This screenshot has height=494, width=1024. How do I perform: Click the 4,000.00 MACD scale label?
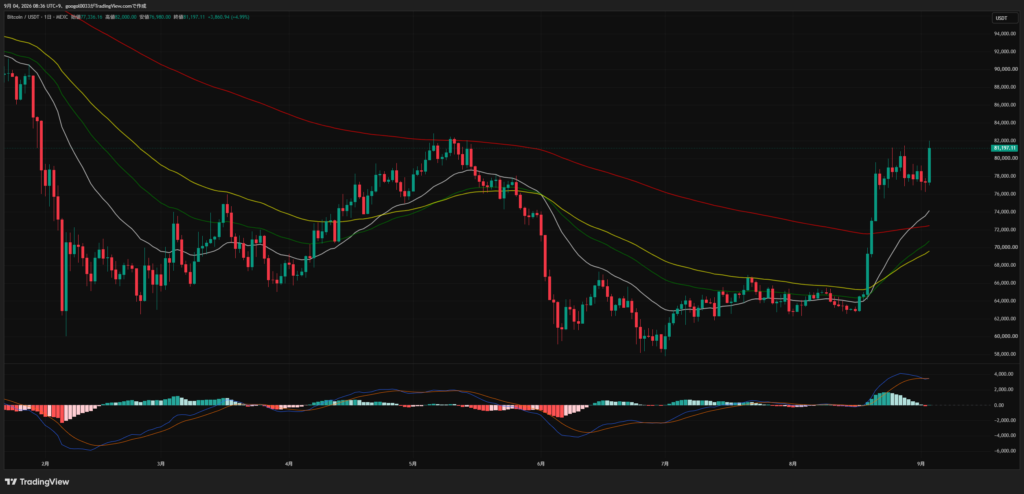1002,374
